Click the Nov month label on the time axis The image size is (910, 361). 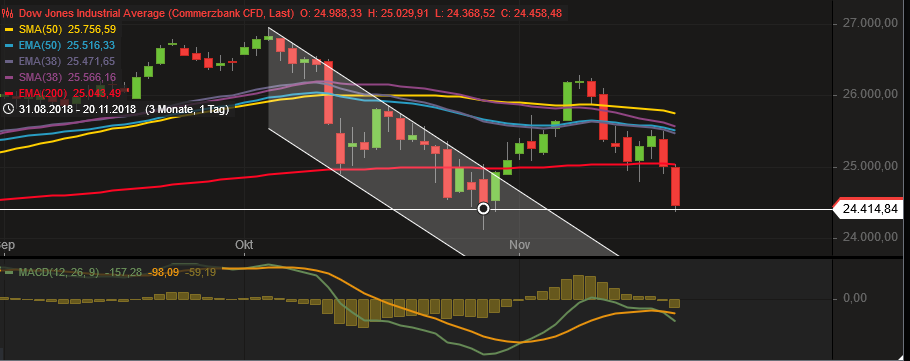(x=519, y=245)
